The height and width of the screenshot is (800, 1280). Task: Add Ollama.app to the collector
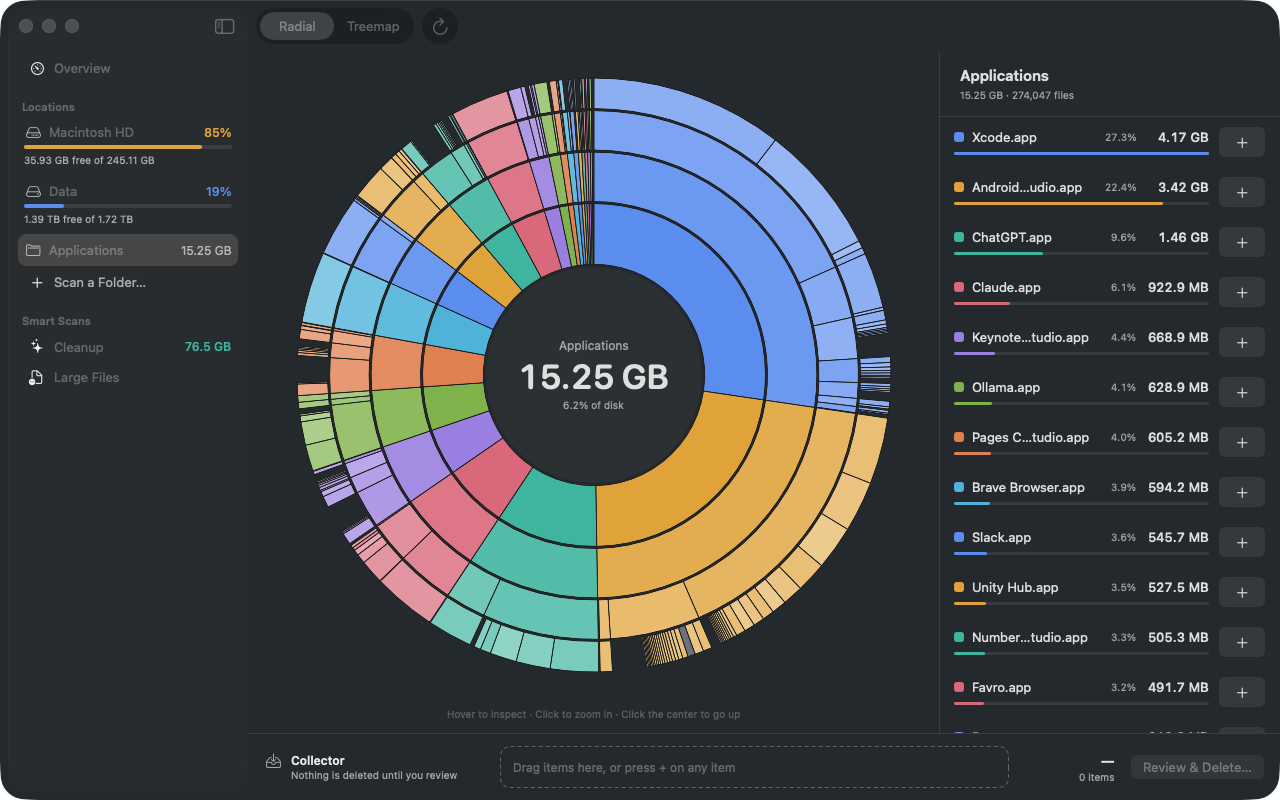(1242, 393)
